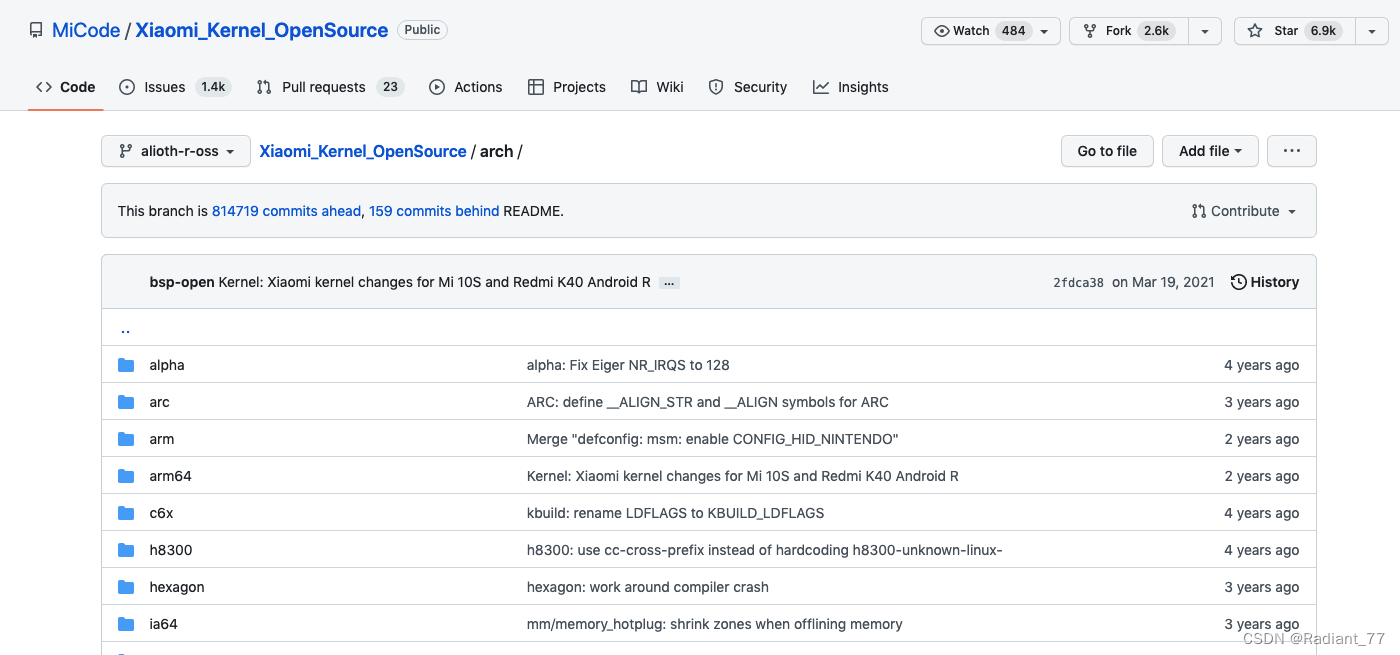Open the h8300 folder icon
Image resolution: width=1400 pixels, height=655 pixels.
tap(126, 550)
